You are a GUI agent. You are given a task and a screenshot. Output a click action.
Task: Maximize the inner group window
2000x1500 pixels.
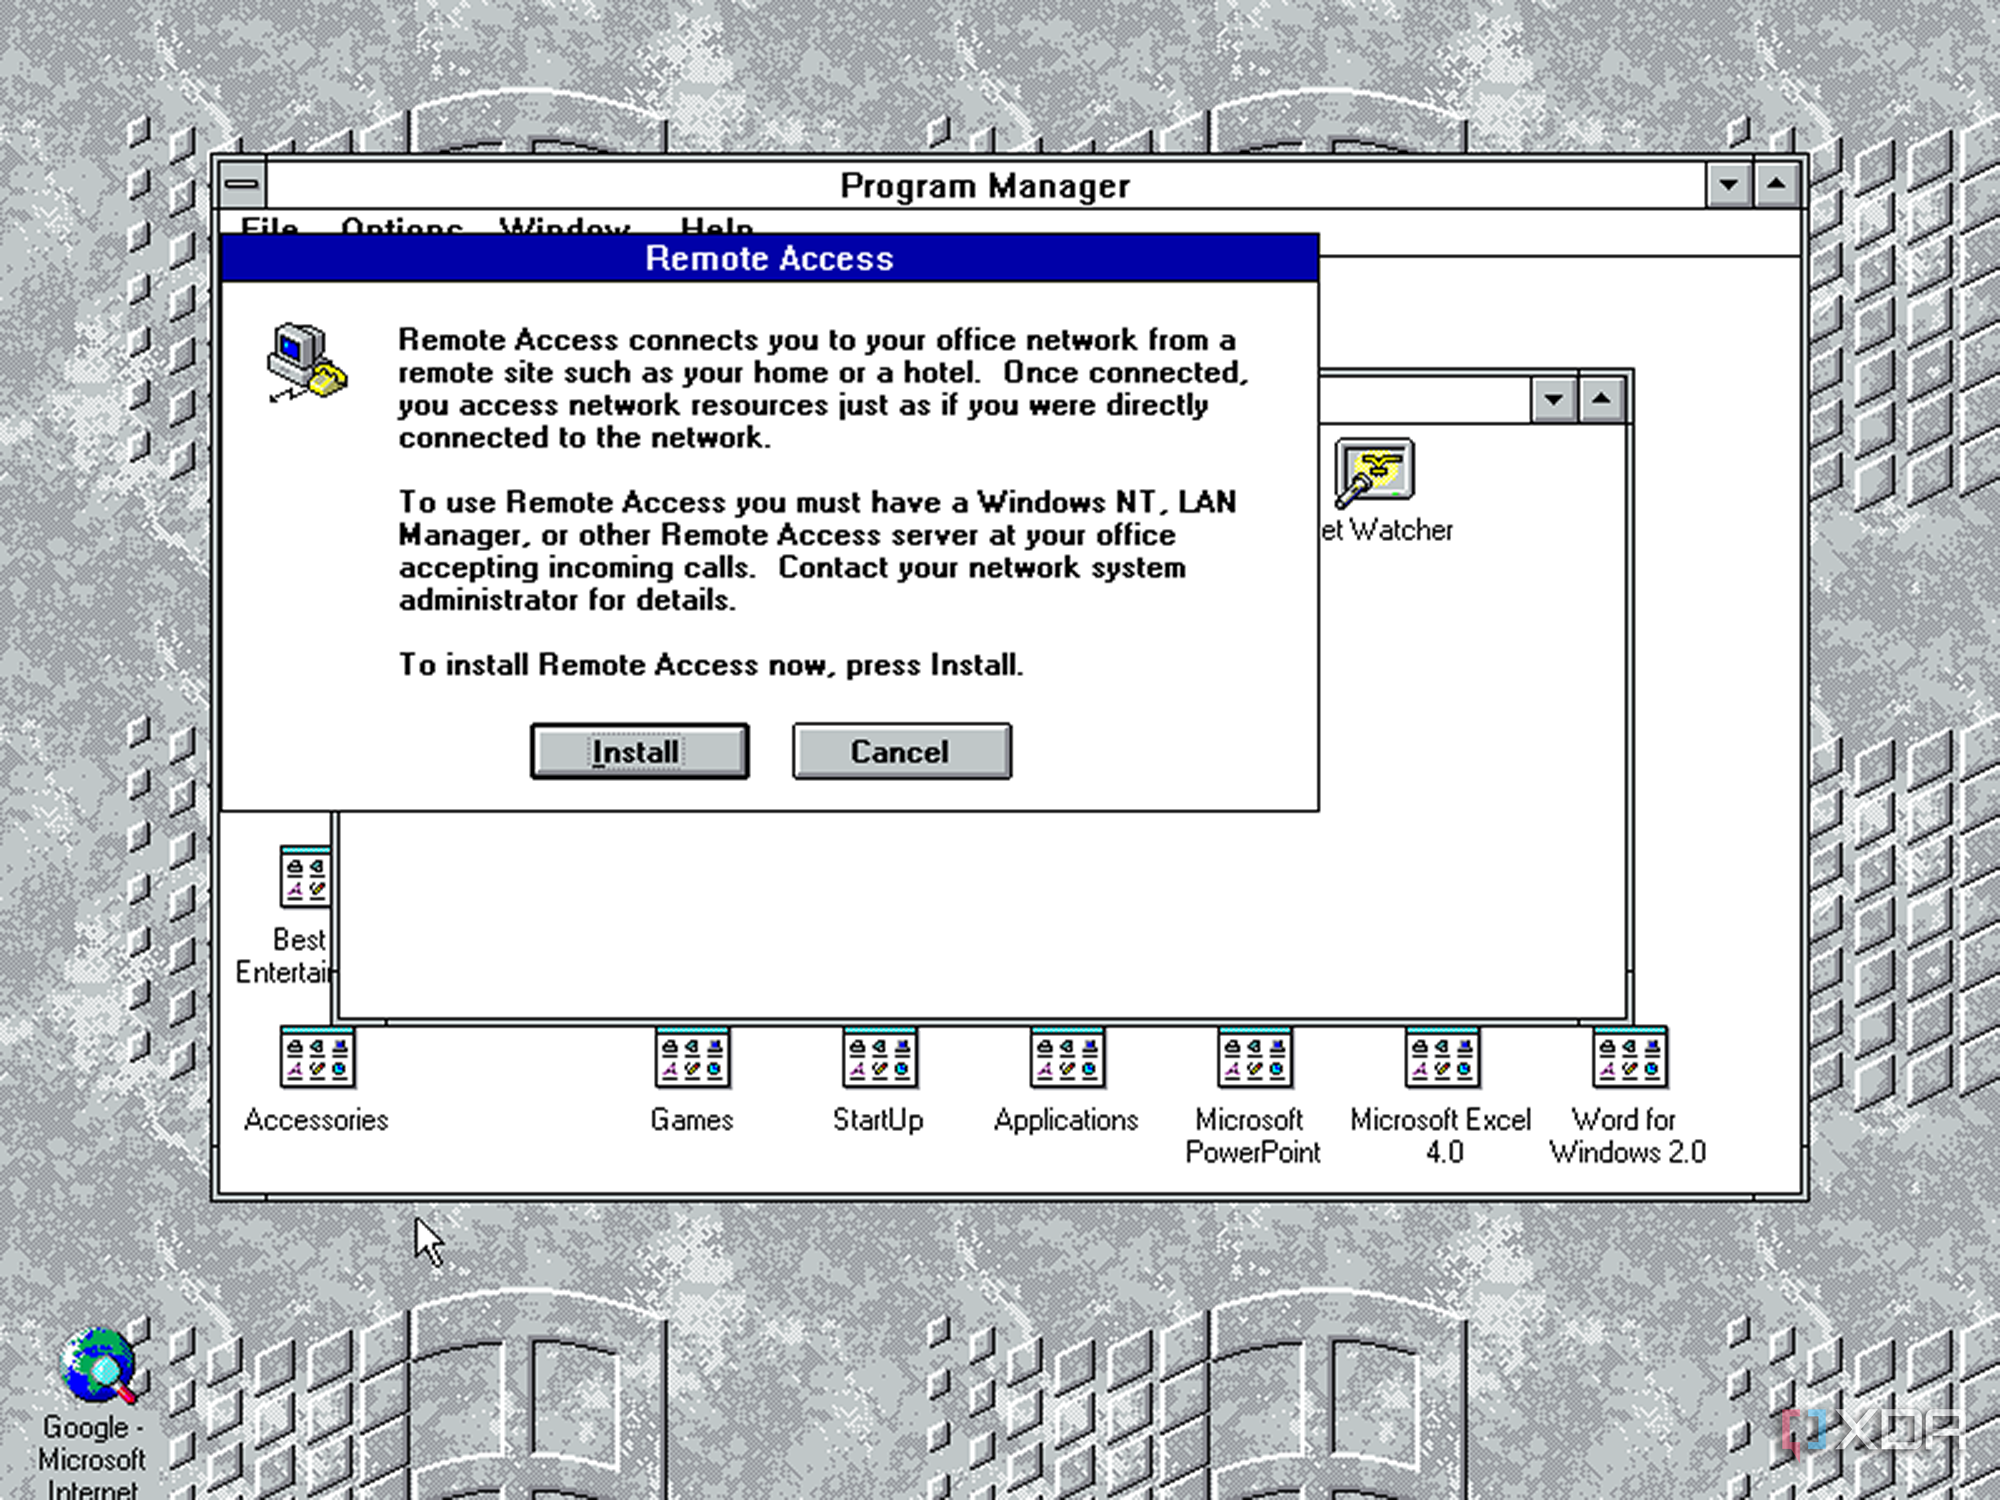1602,400
